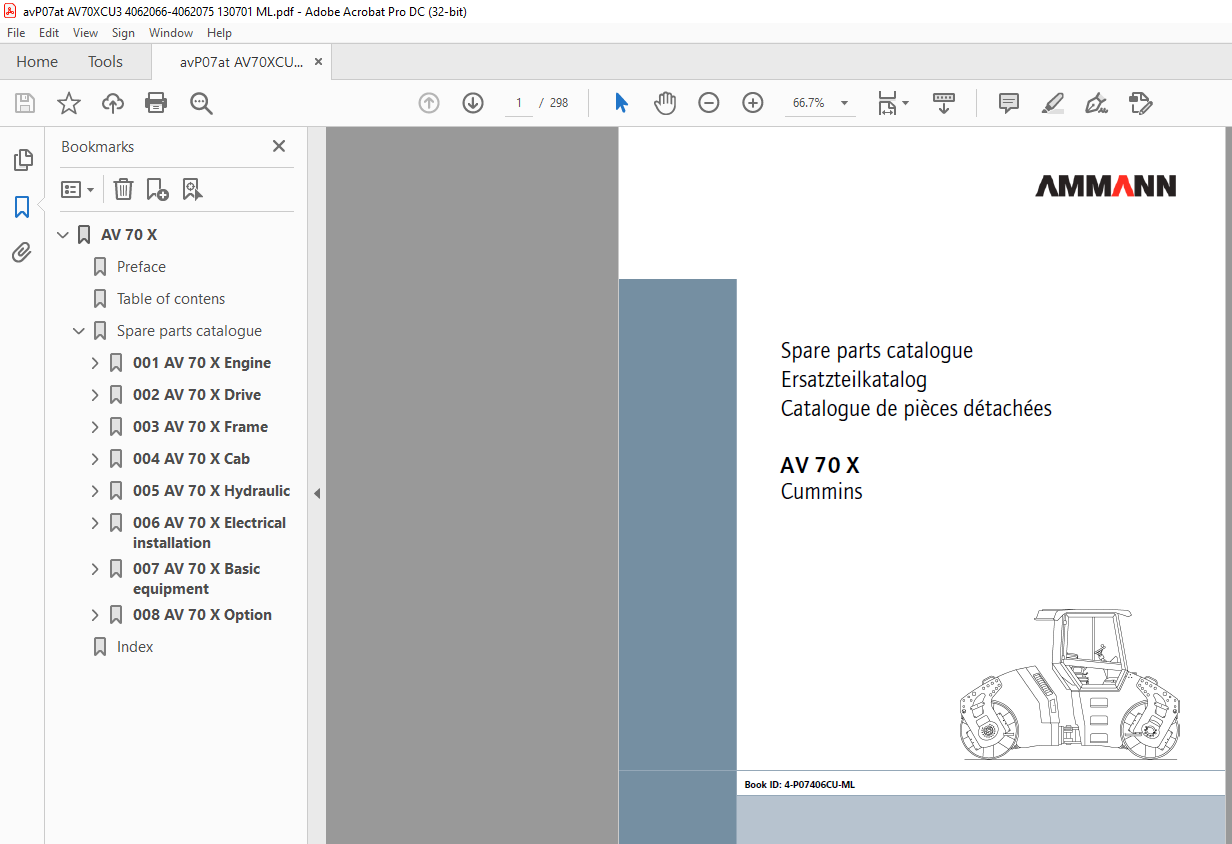Delete the selected bookmark trash icon
The height and width of the screenshot is (844, 1232).
[x=123, y=189]
